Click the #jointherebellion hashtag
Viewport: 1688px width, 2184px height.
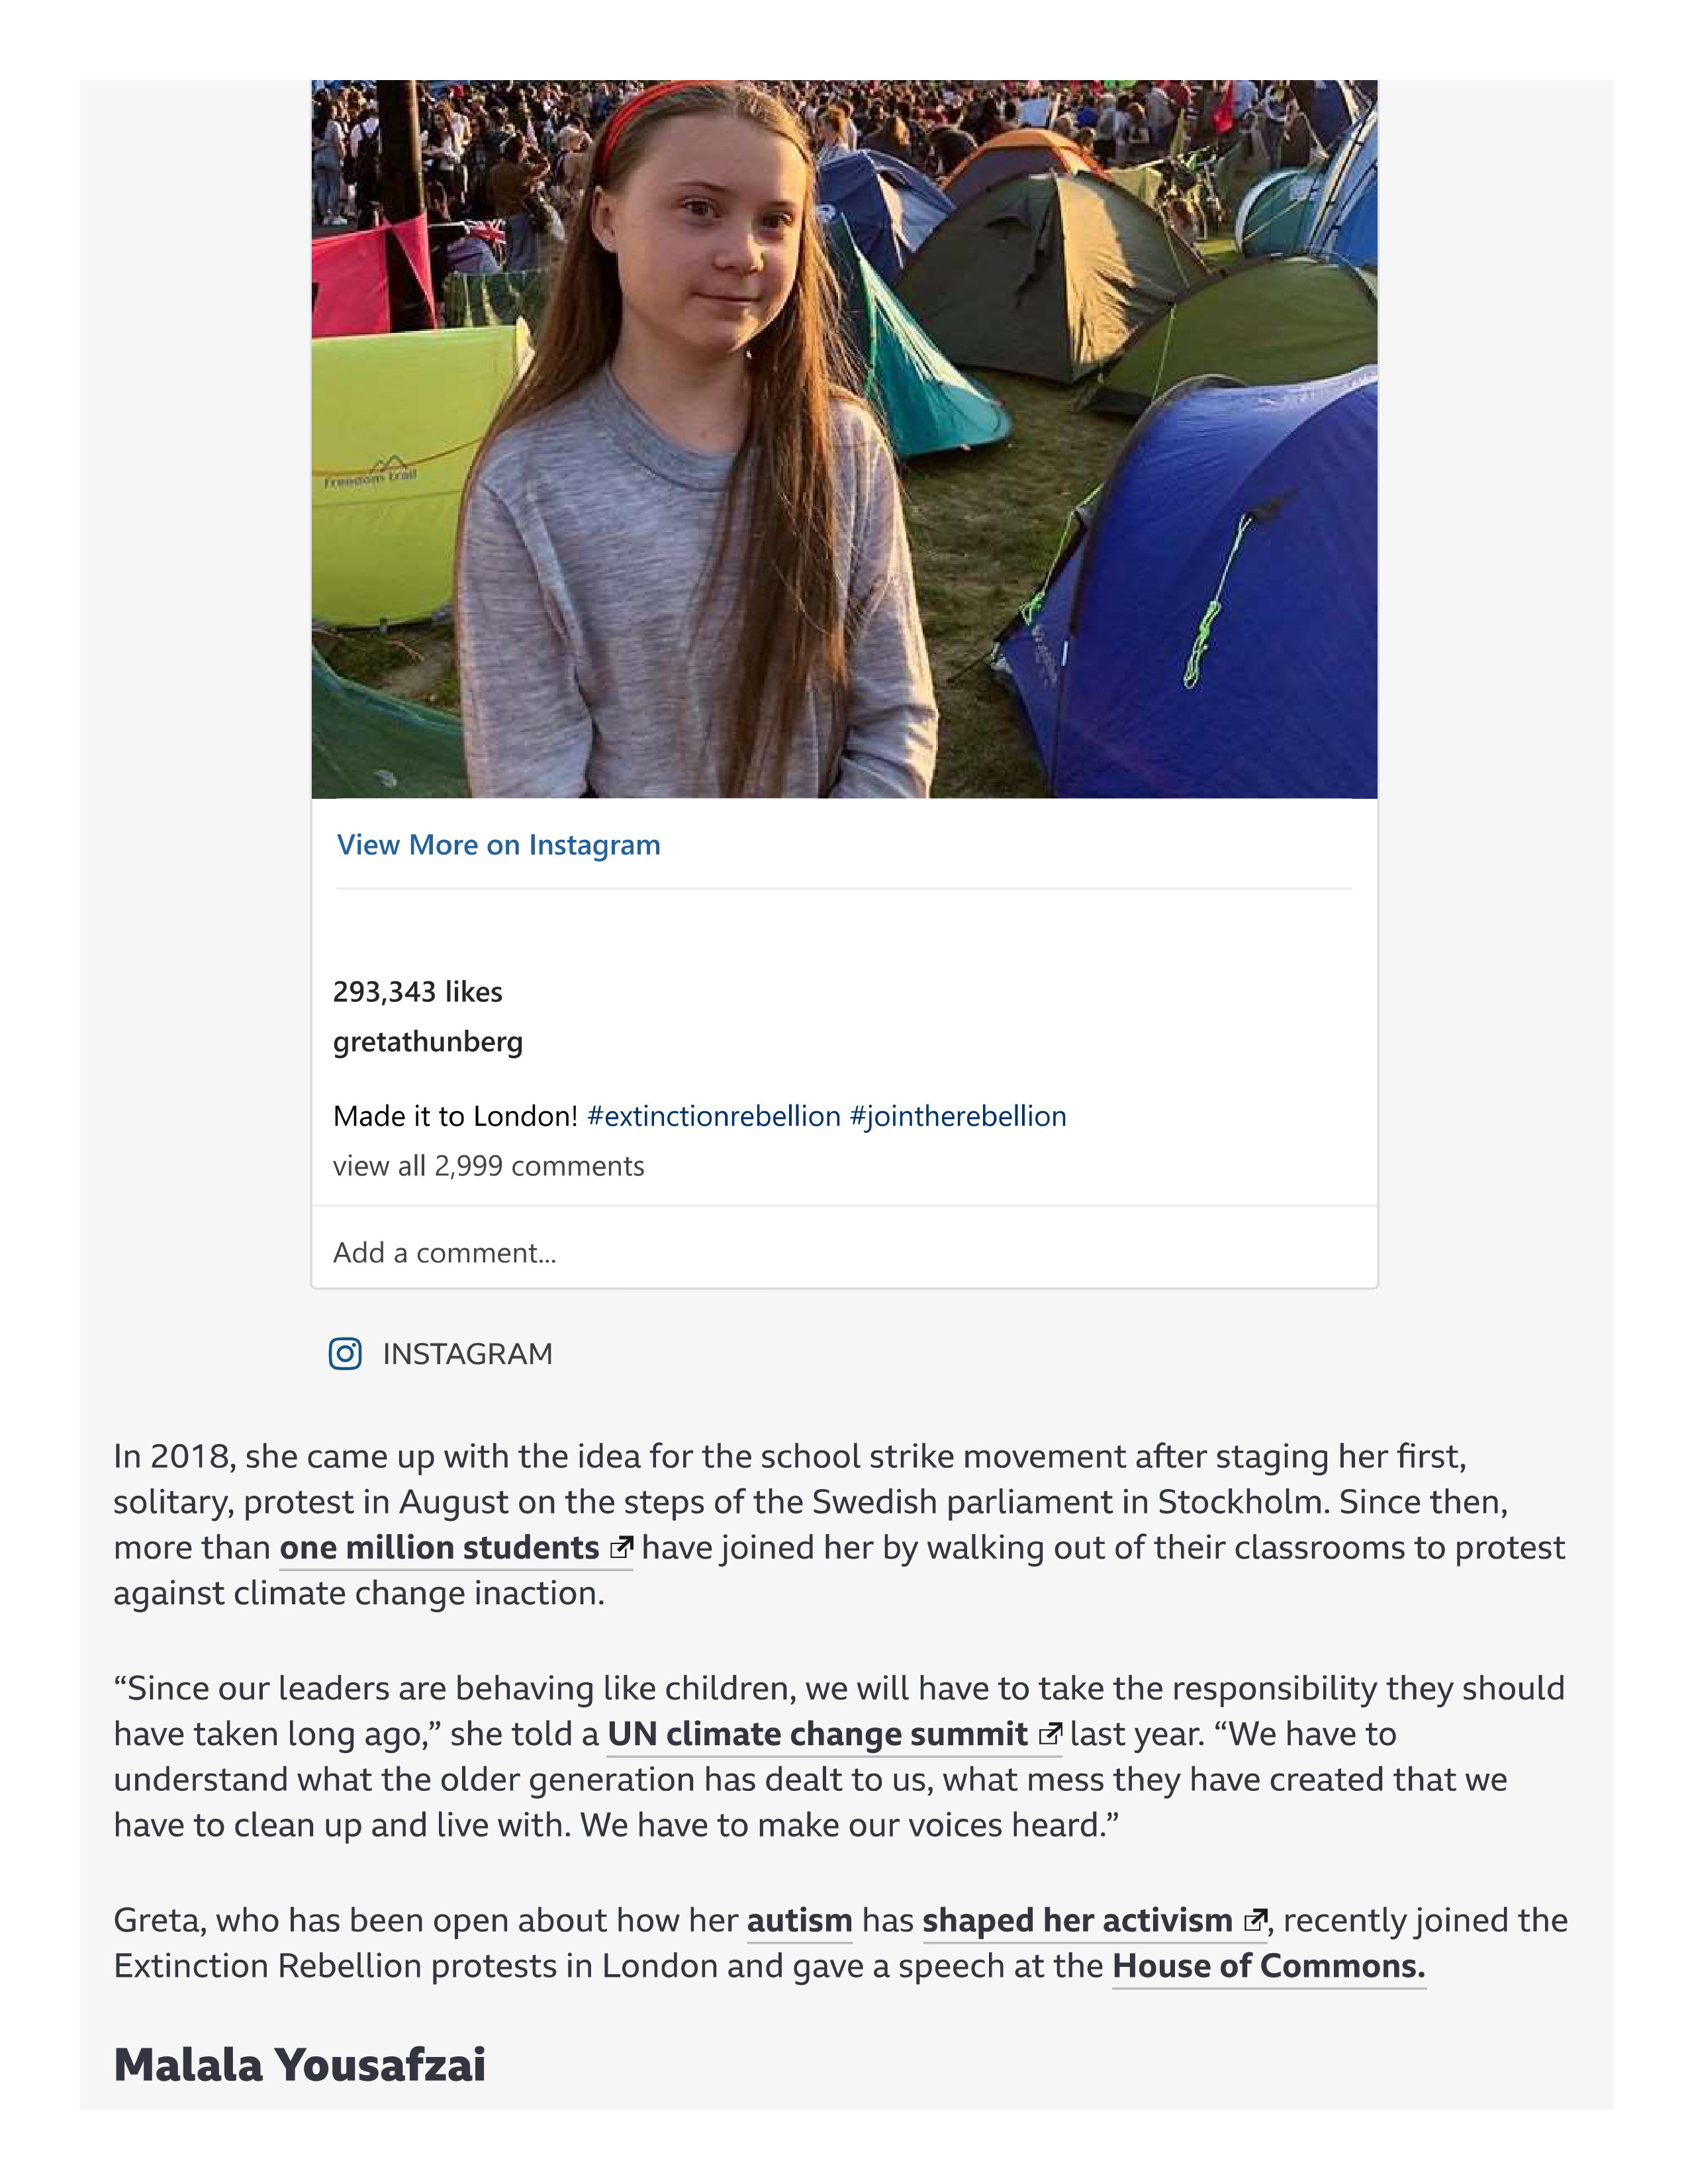(958, 1116)
